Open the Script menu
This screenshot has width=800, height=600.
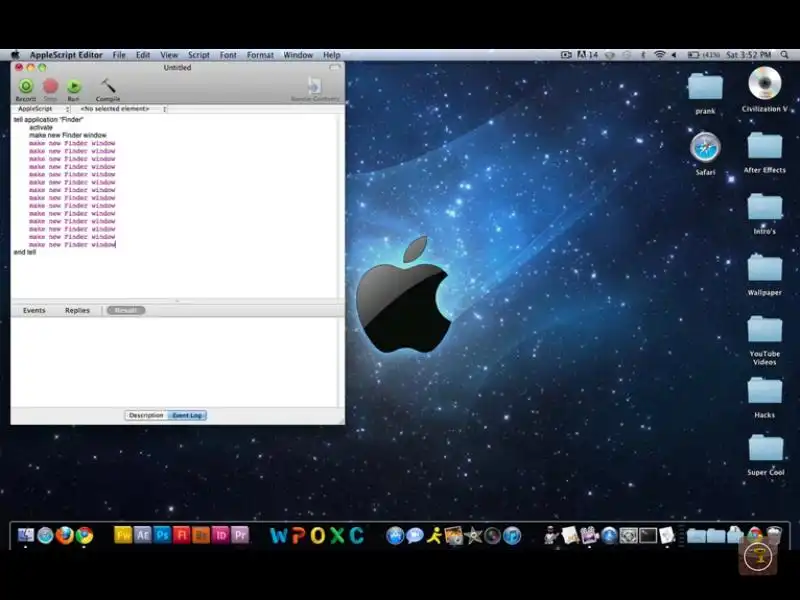(198, 55)
